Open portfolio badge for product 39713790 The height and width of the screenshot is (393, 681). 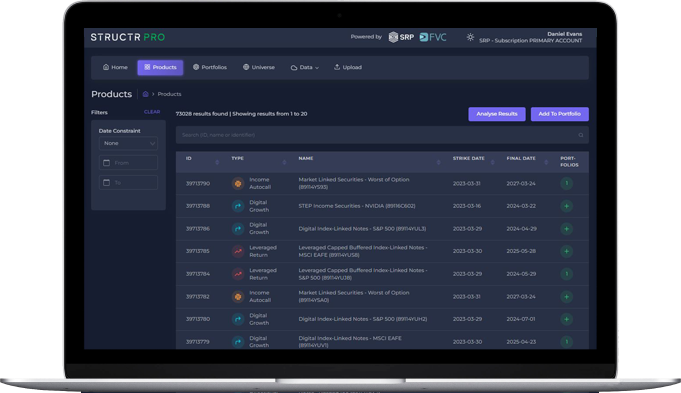click(566, 183)
